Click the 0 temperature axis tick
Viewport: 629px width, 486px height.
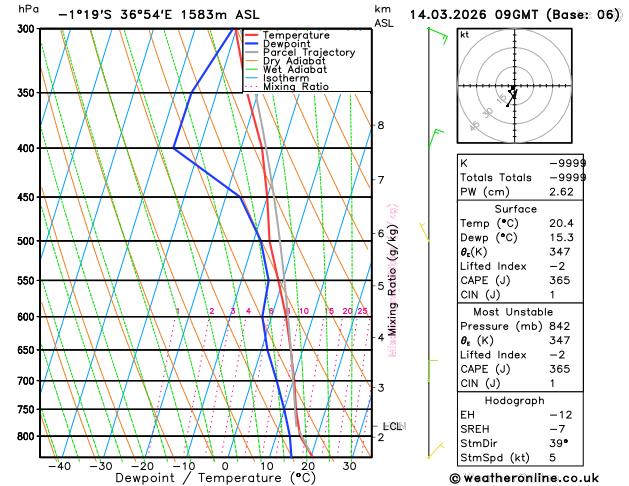point(225,466)
